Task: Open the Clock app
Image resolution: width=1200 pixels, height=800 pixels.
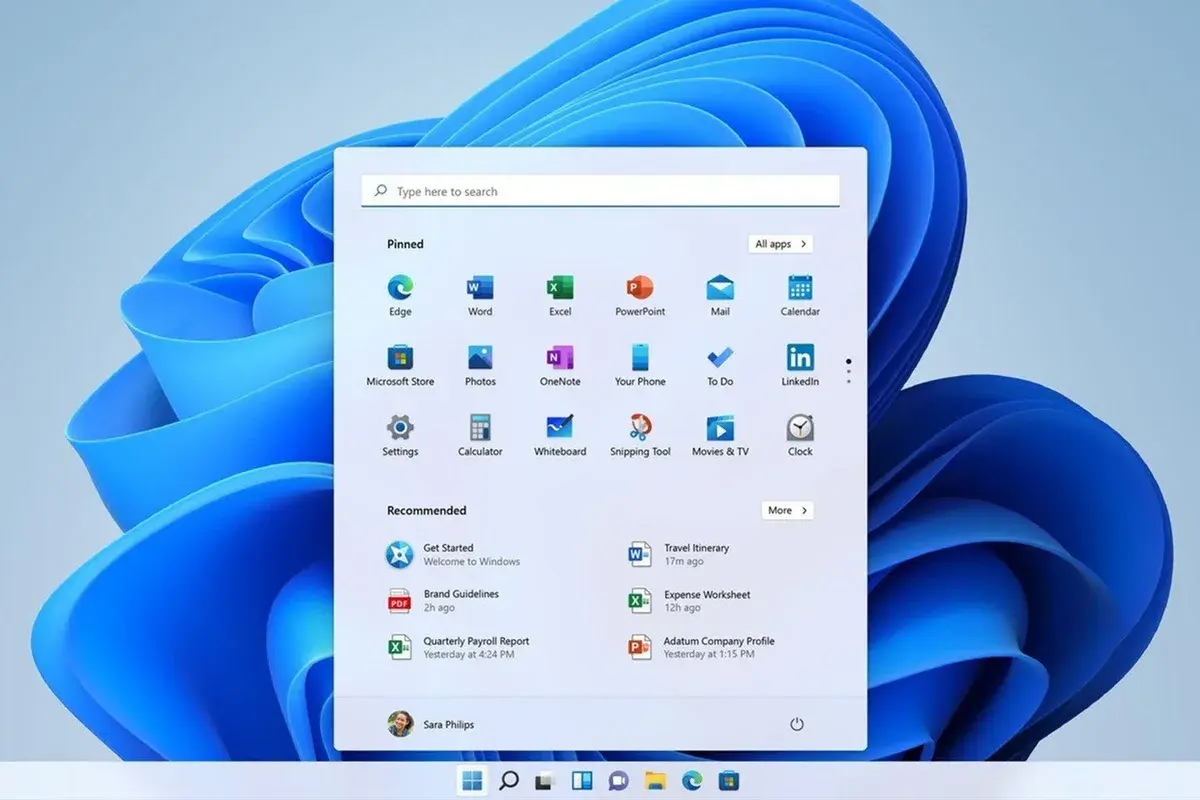Action: (x=800, y=436)
